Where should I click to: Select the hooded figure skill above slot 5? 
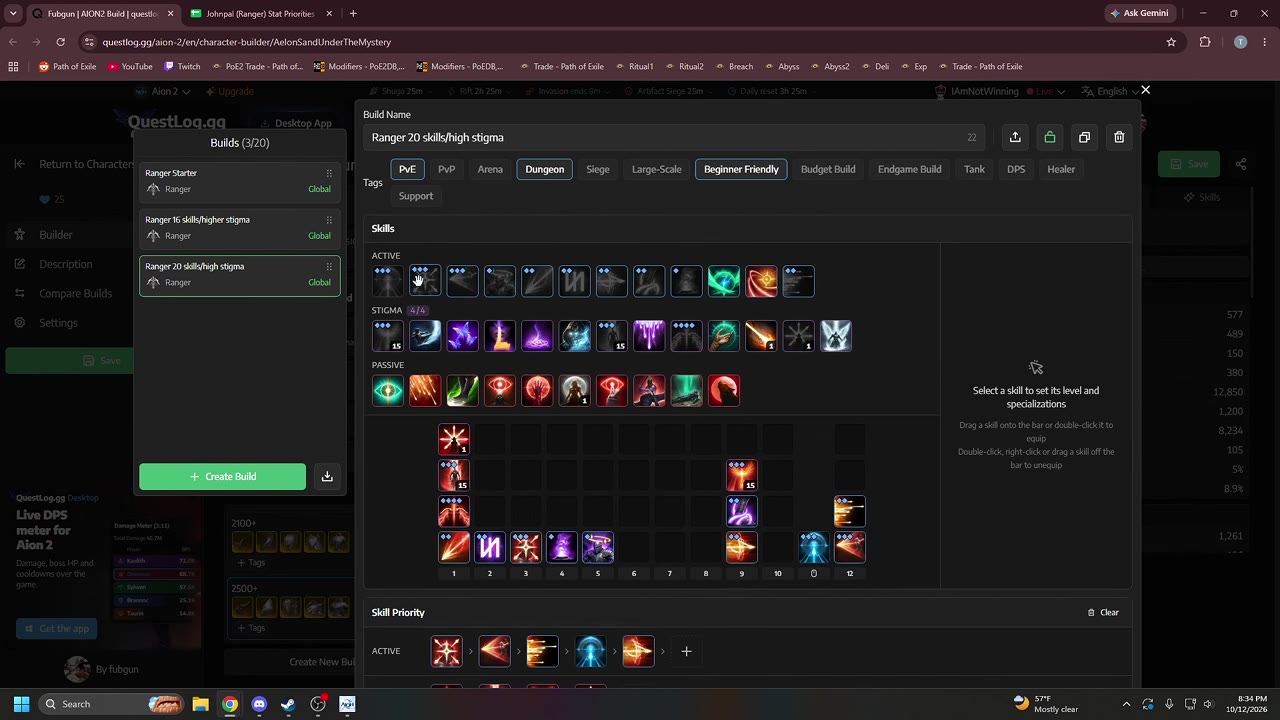(x=598, y=547)
